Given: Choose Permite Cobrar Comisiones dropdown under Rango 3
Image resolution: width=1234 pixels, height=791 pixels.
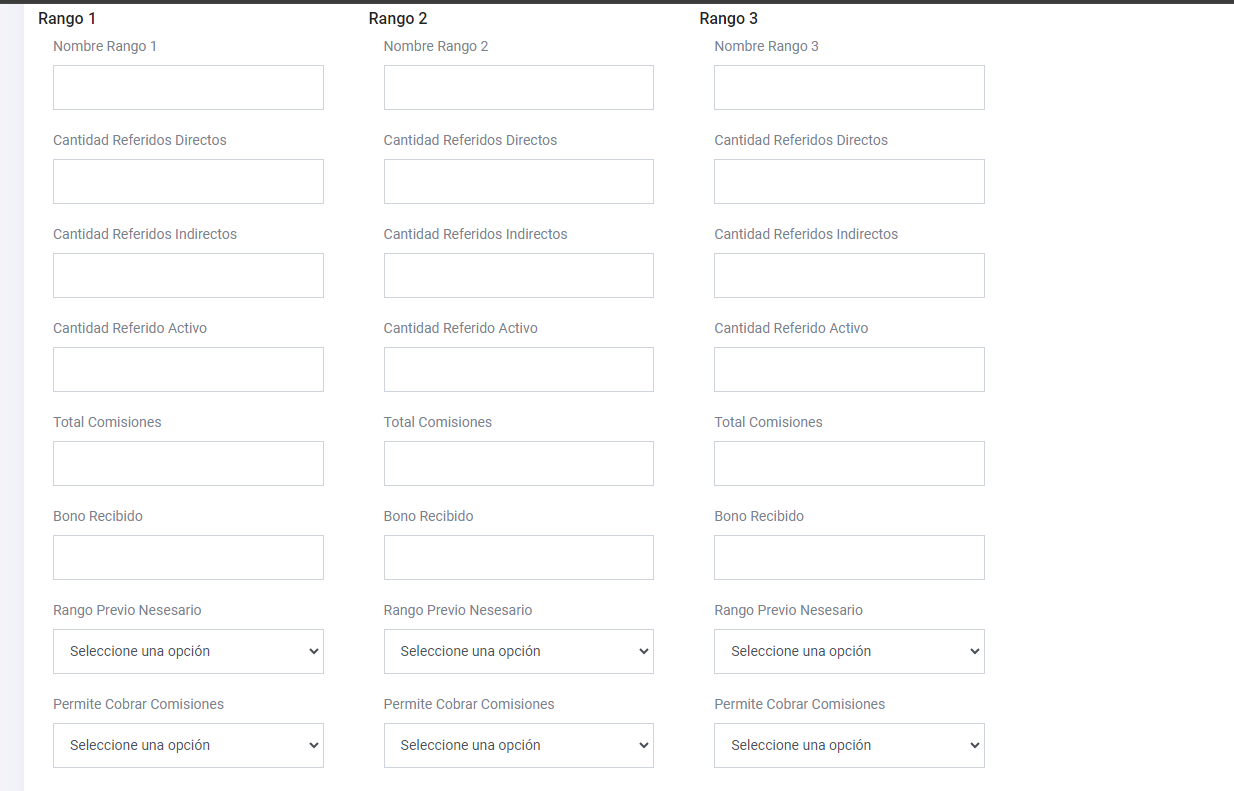Looking at the screenshot, I should [849, 746].
